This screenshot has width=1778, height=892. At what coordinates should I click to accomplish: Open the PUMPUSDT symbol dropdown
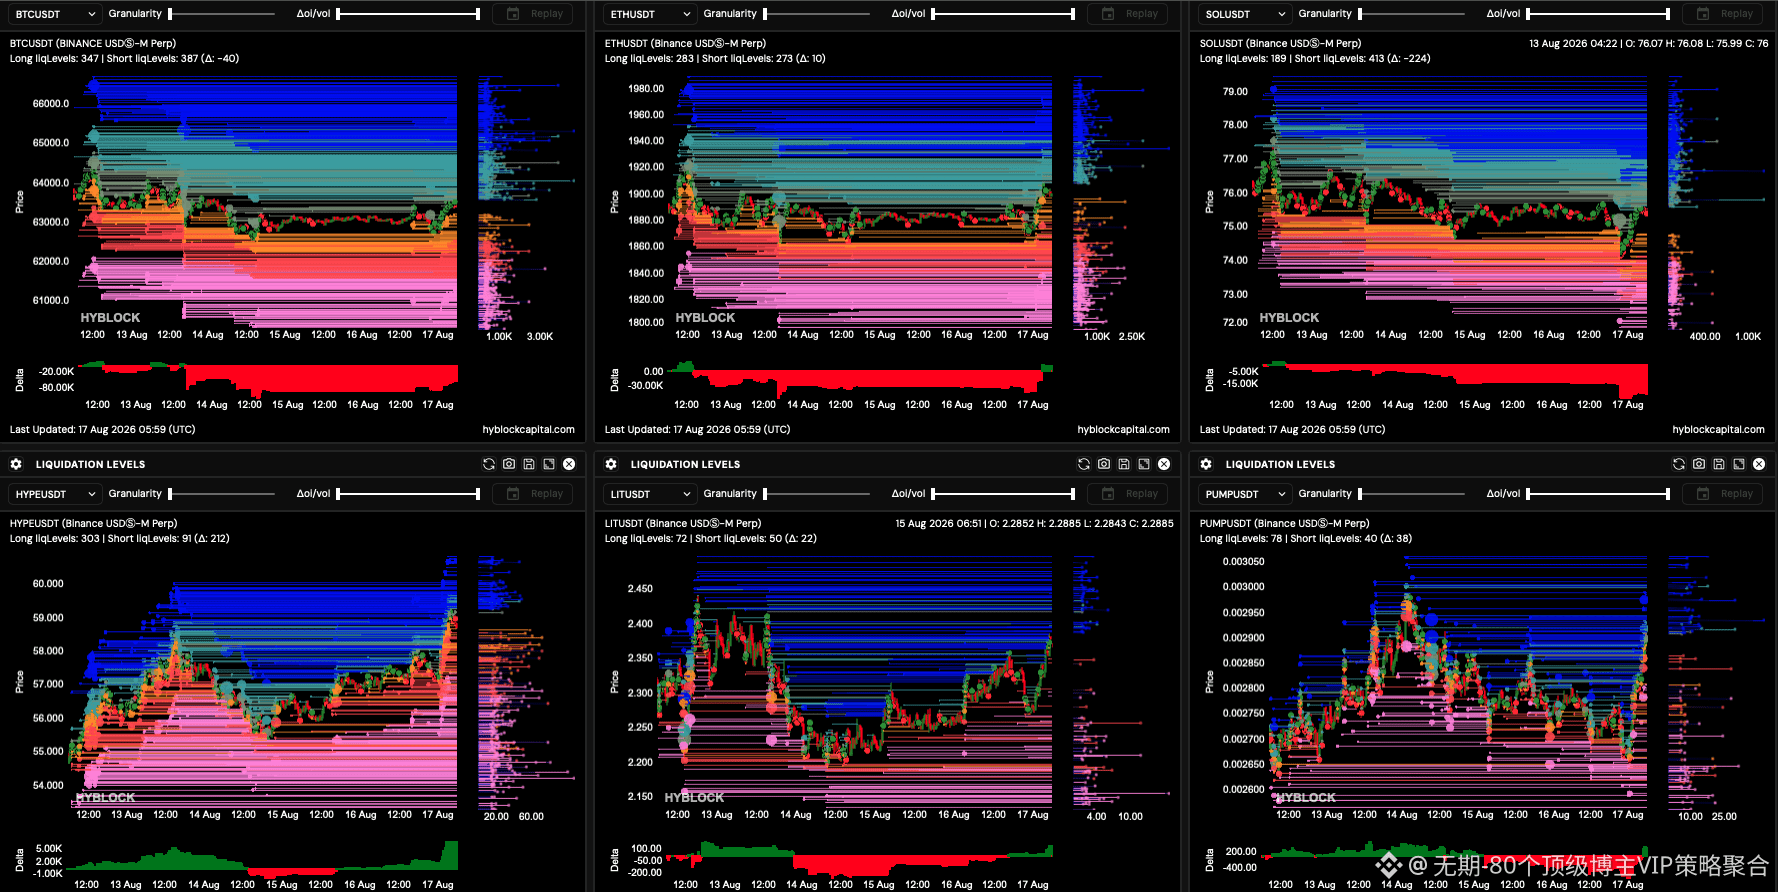[x=1245, y=494]
